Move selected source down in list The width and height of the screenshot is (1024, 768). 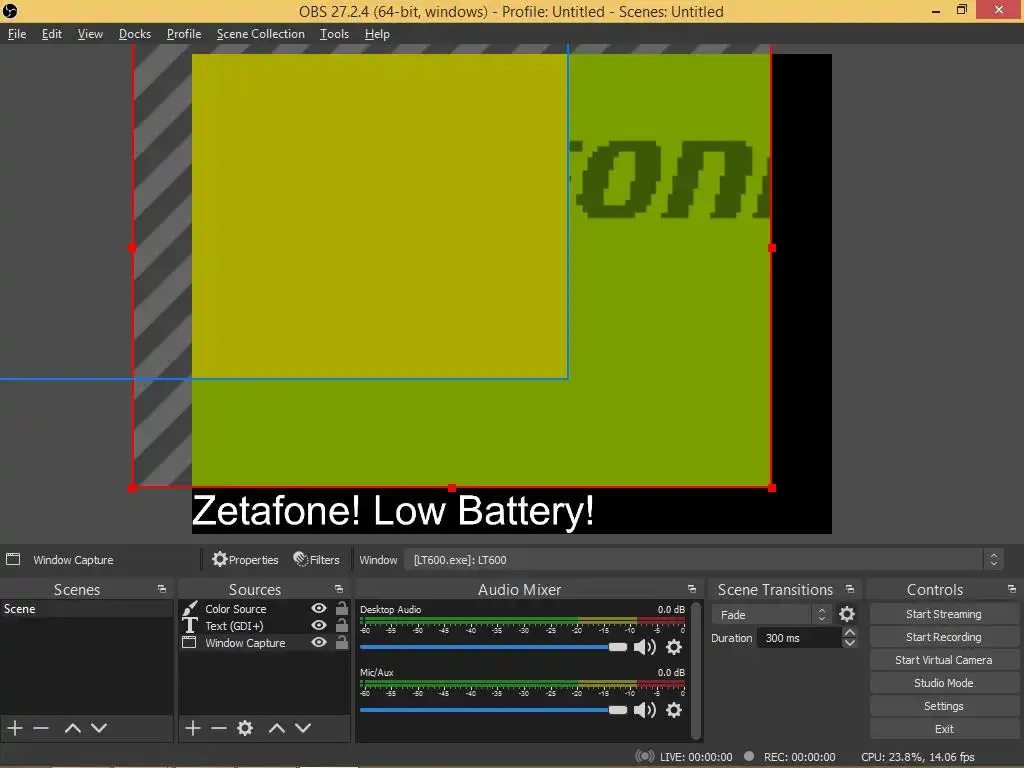click(303, 728)
